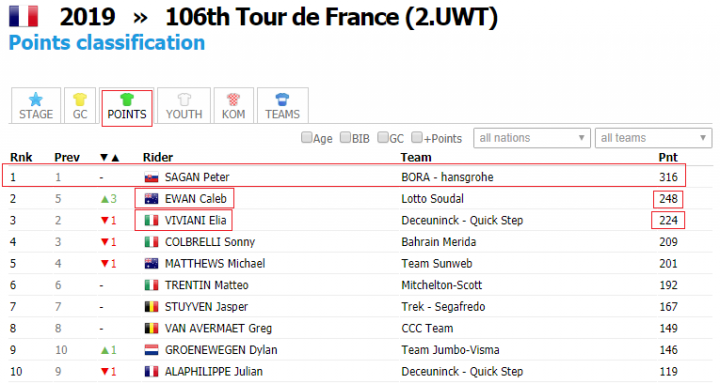Image resolution: width=720 pixels, height=384 pixels.
Task: Click the white jersey YOUTH icon
Action: point(184,99)
